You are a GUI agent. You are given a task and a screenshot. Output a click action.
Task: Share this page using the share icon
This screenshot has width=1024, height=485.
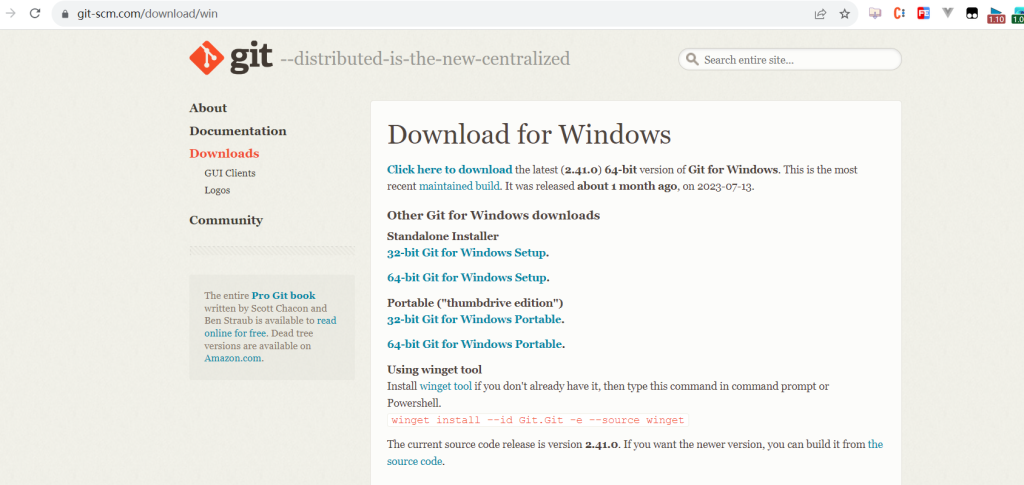click(820, 14)
